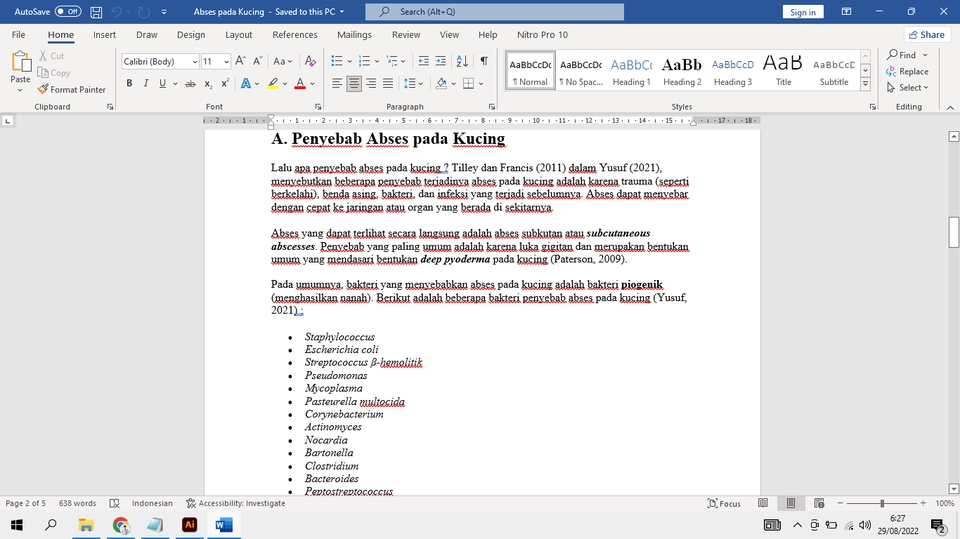This screenshot has width=960, height=539.
Task: Click the Multilevel List icon
Action: coord(392,61)
